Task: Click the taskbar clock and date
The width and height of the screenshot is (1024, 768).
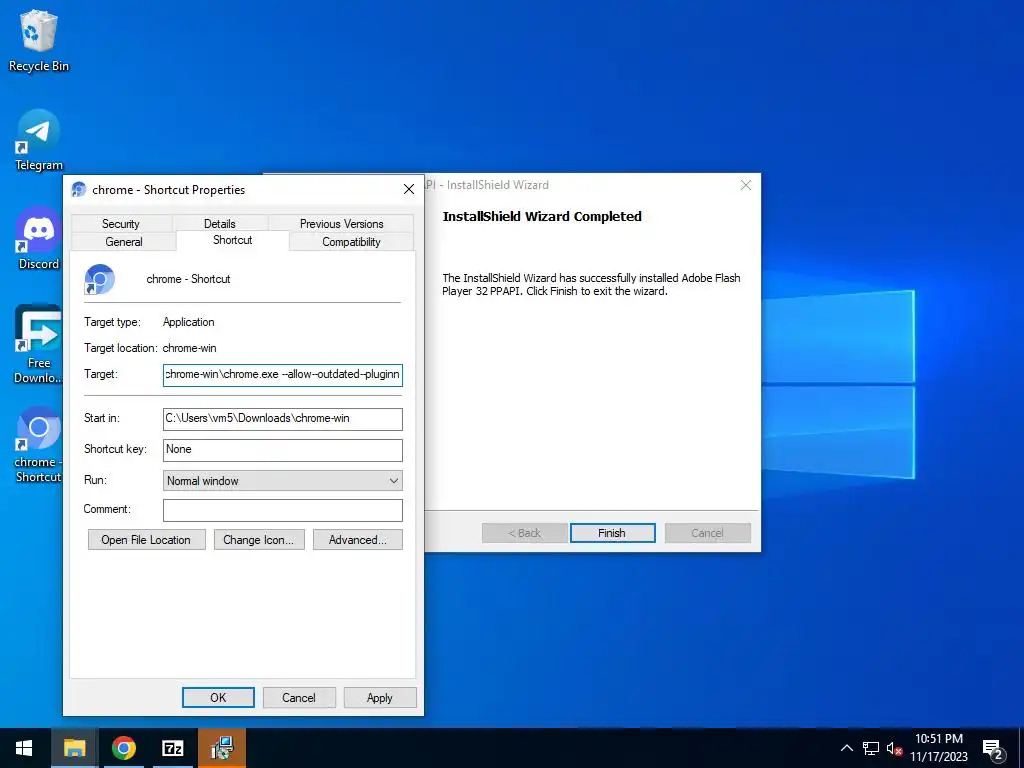Action: [x=938, y=748]
